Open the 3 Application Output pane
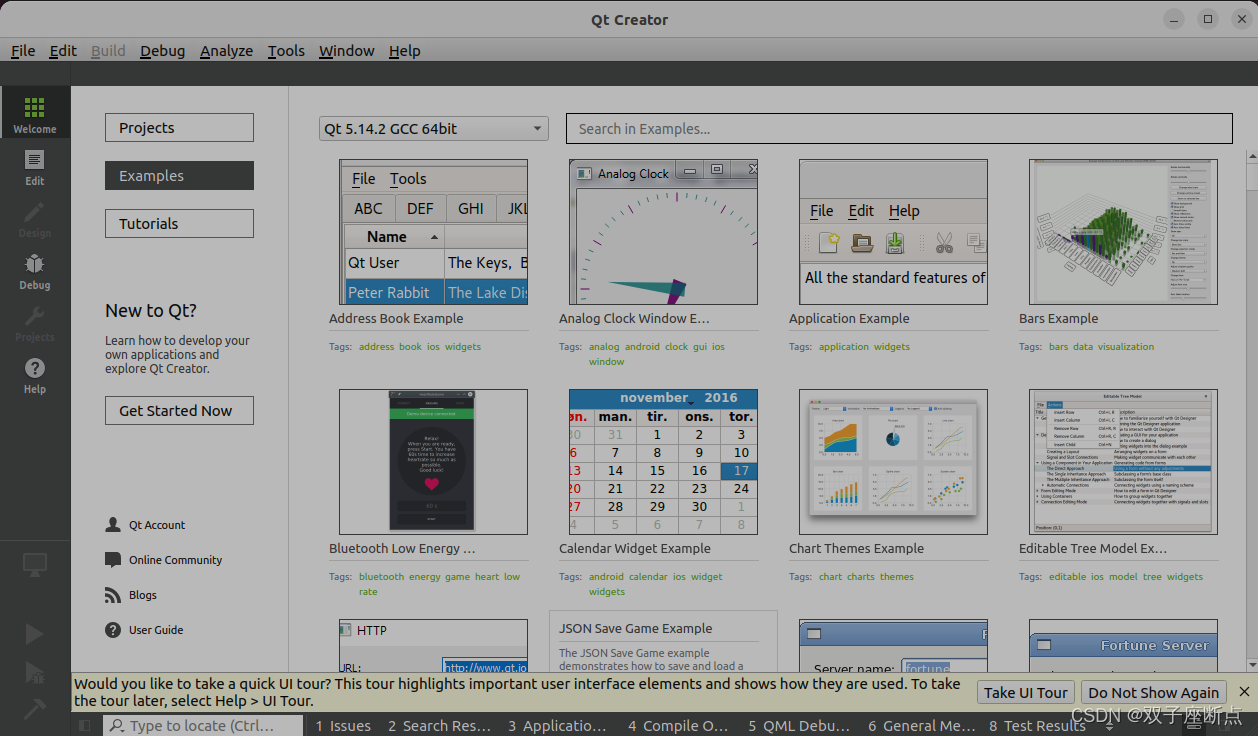 [x=557, y=726]
